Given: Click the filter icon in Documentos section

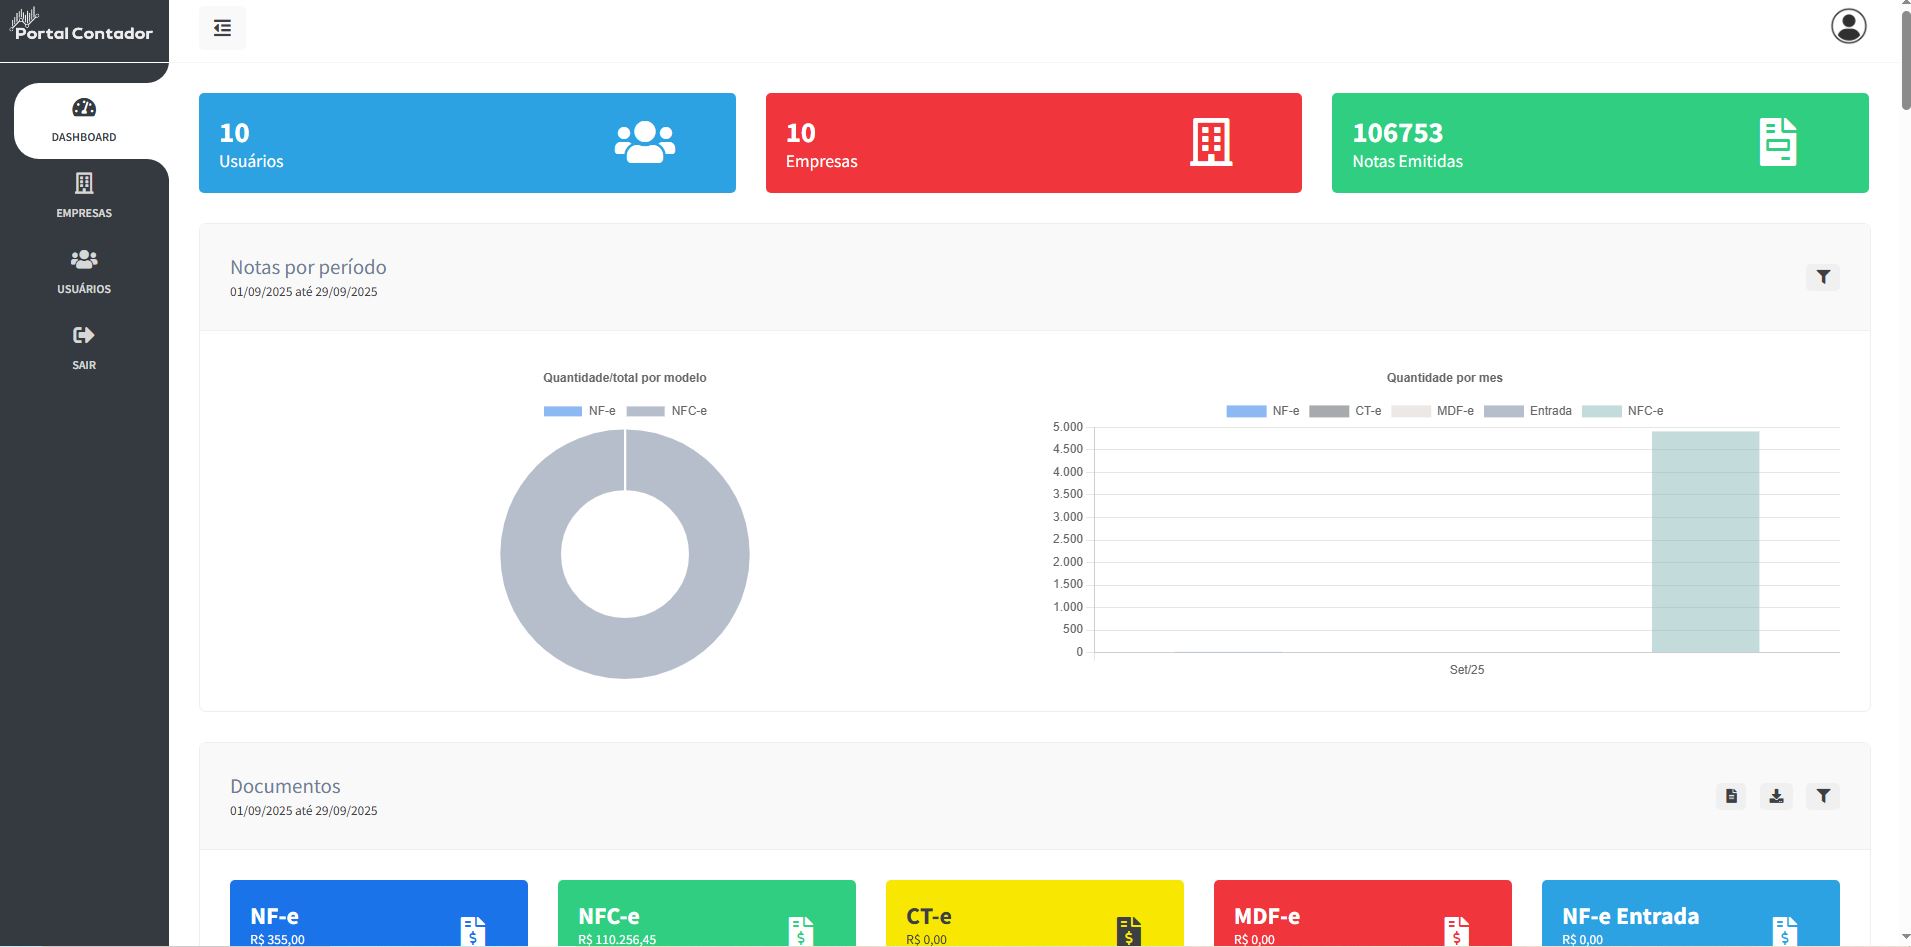Looking at the screenshot, I should tap(1822, 796).
